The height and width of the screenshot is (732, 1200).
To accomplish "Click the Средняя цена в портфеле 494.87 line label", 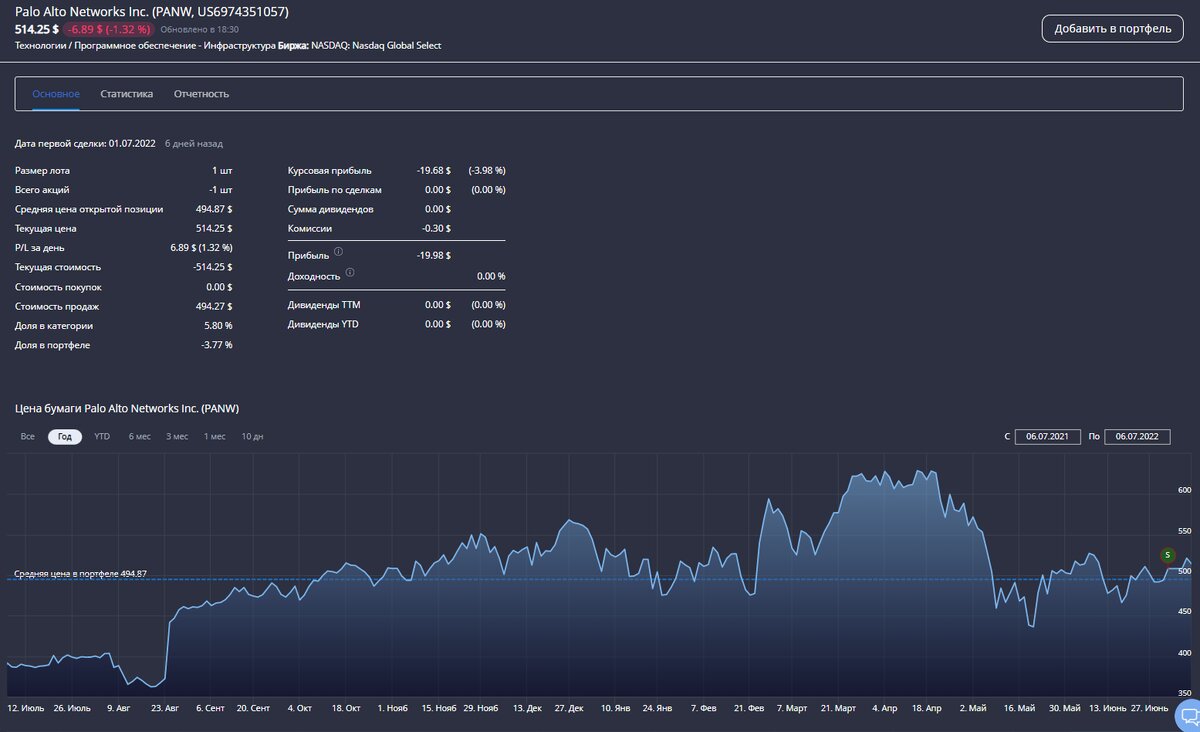I will [80, 574].
